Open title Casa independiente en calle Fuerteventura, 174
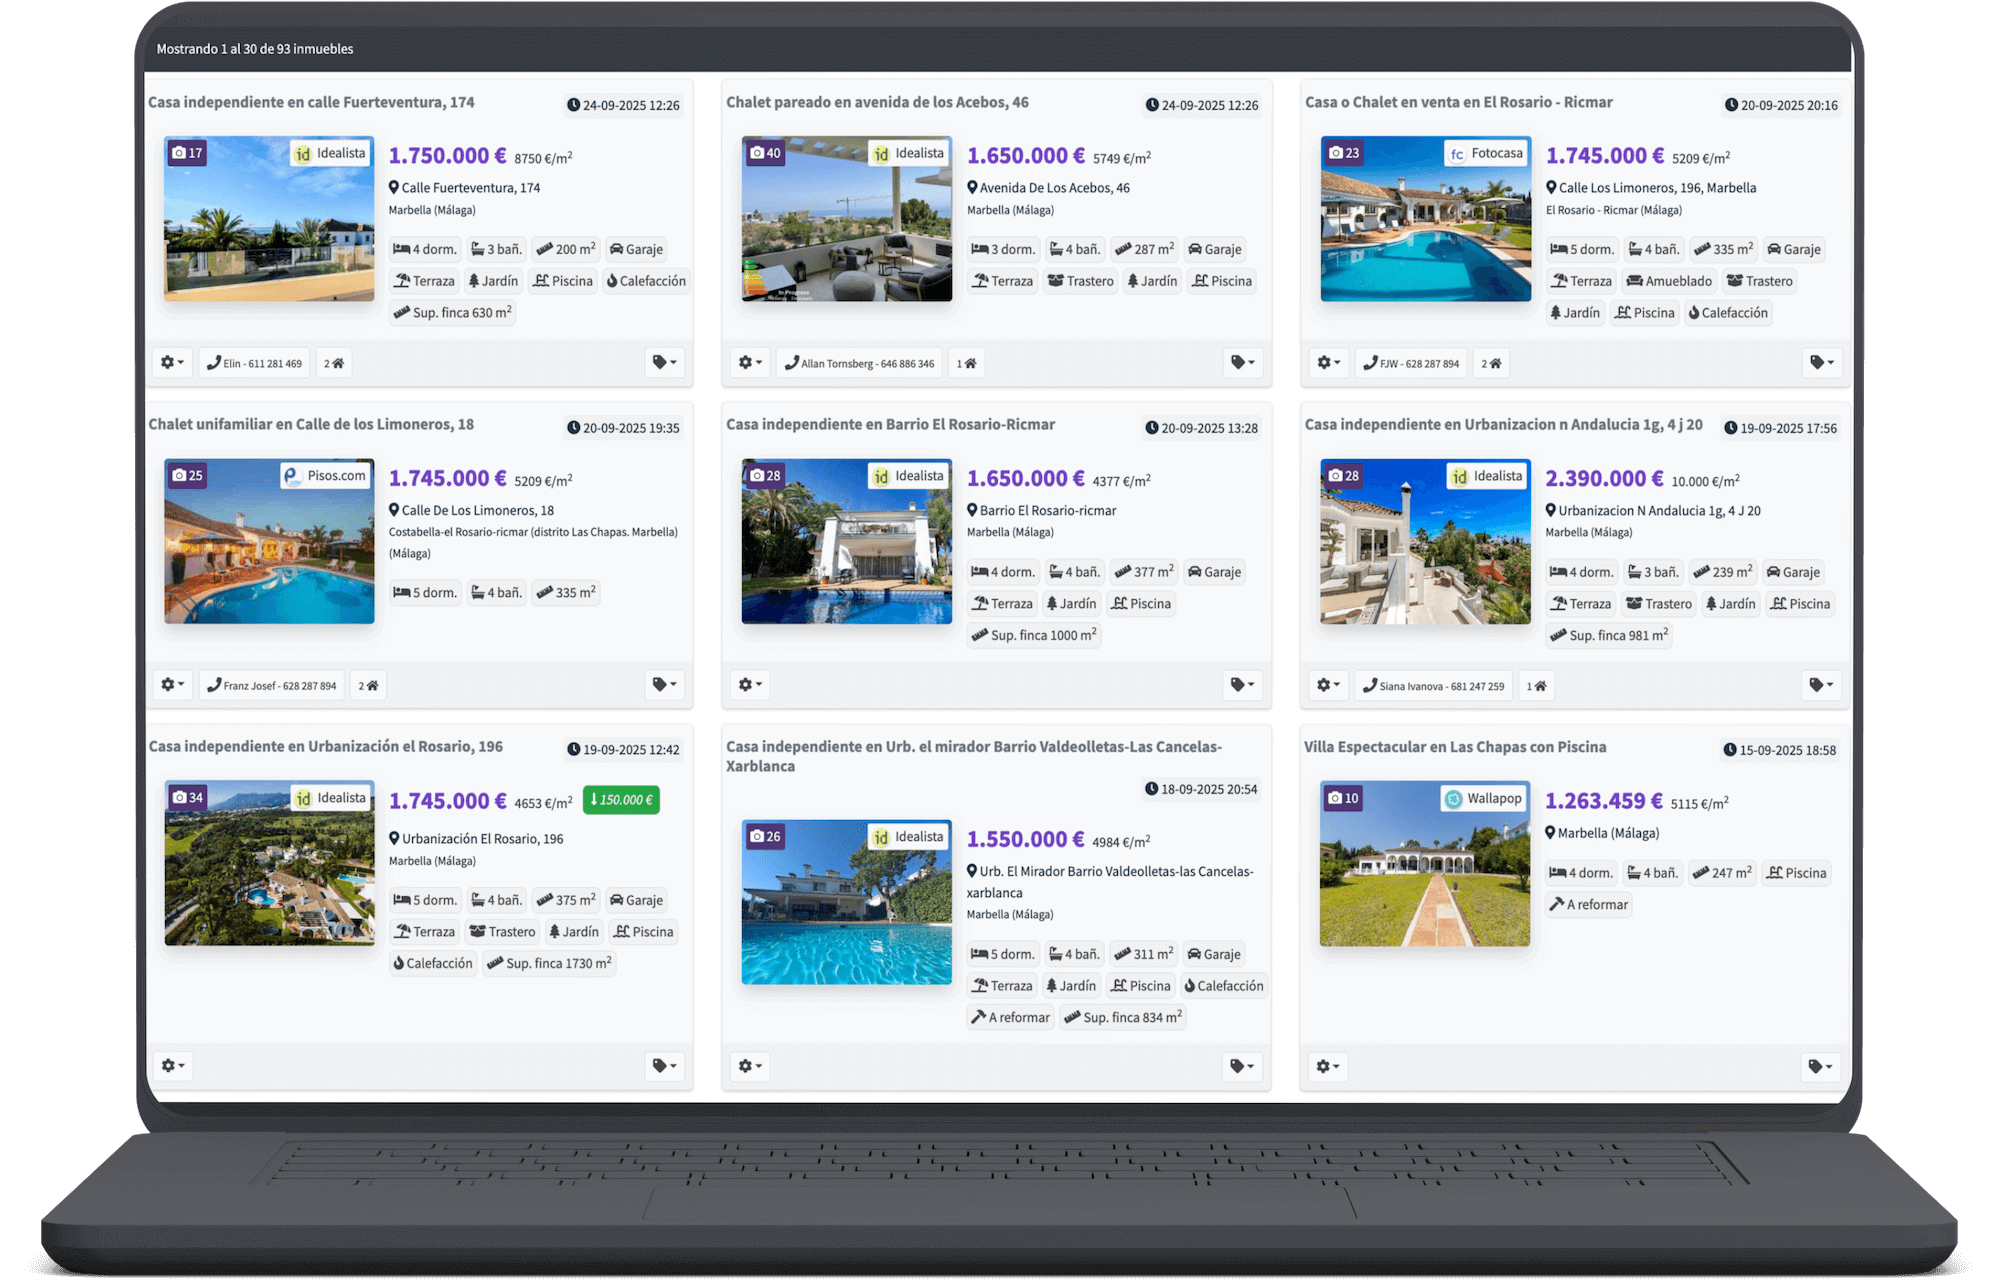 pos(311,102)
